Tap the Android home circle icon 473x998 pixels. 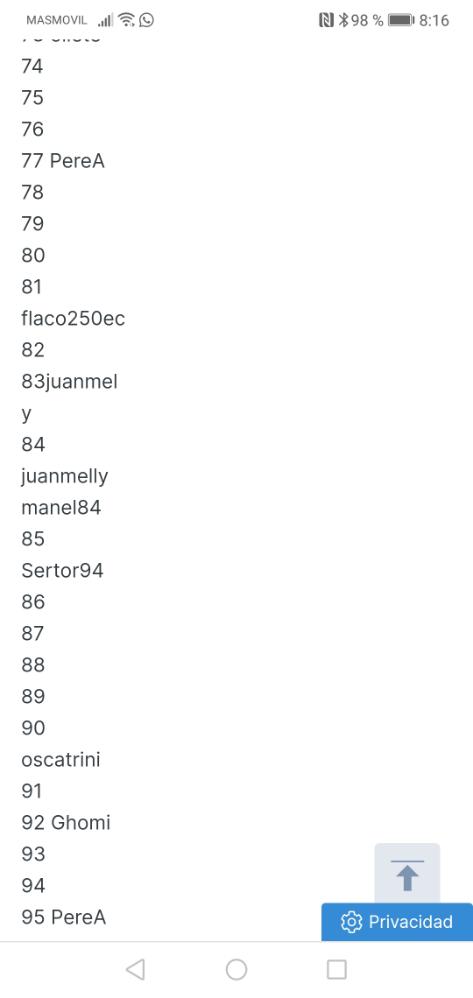236,969
